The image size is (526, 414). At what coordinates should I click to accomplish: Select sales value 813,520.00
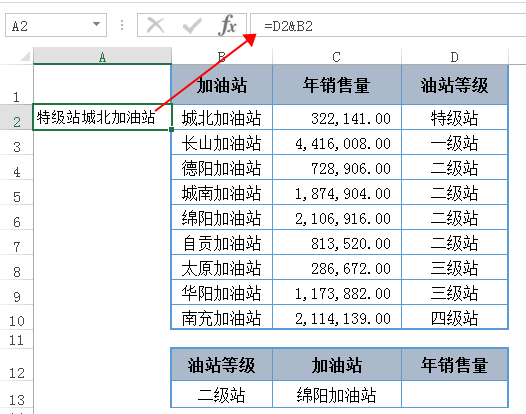[337, 243]
